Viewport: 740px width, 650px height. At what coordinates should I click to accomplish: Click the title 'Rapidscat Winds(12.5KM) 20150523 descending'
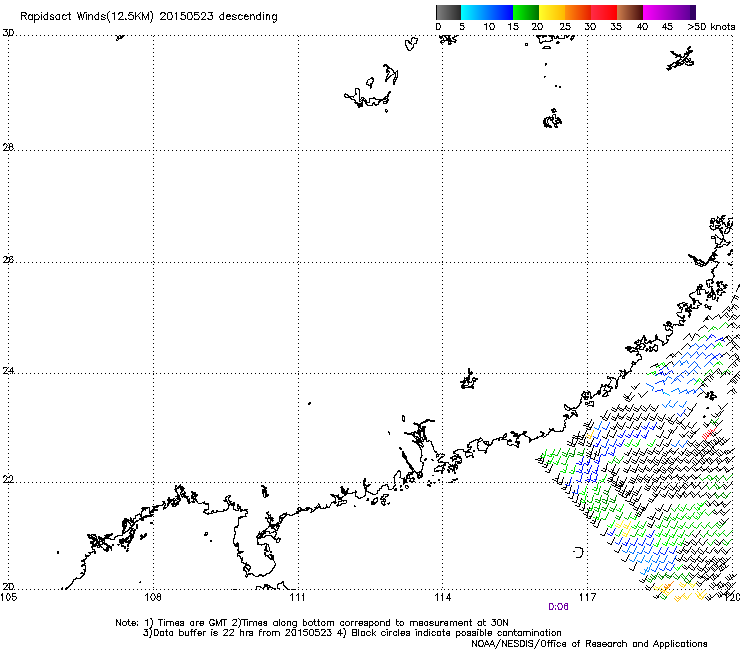click(149, 17)
